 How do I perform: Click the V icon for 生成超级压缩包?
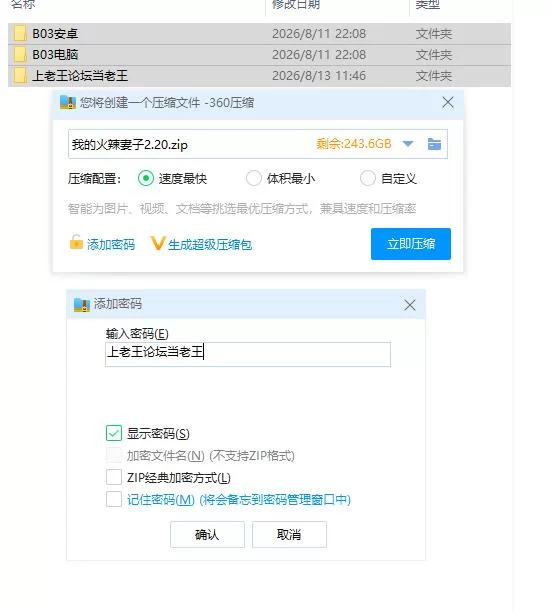[157, 243]
